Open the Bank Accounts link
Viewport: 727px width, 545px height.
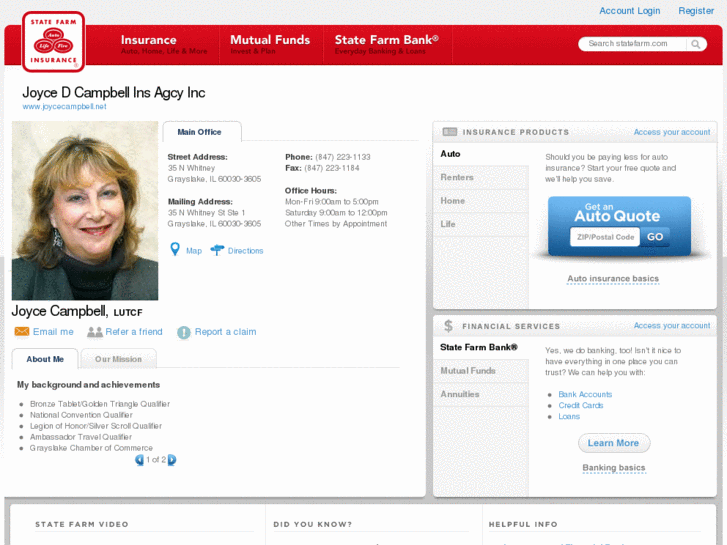pos(585,394)
